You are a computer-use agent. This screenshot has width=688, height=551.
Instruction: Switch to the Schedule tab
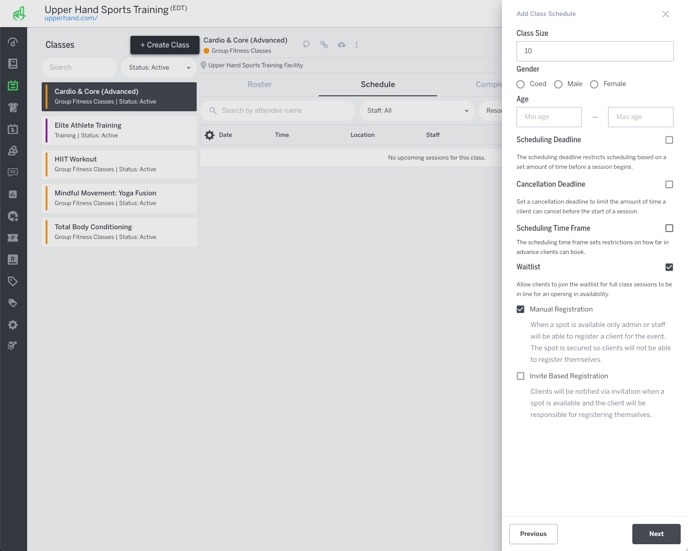(x=378, y=84)
